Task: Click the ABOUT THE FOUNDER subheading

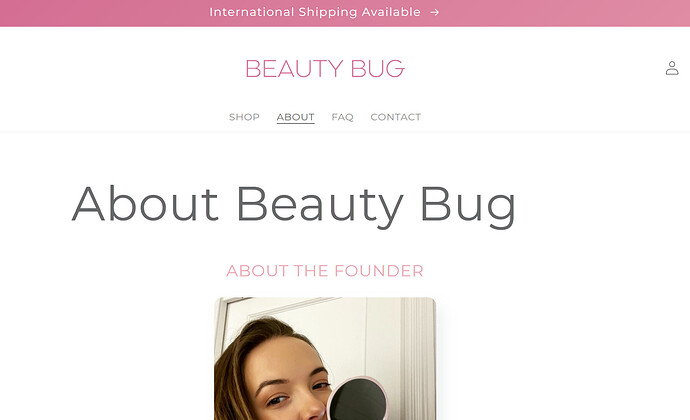Action: click(325, 271)
